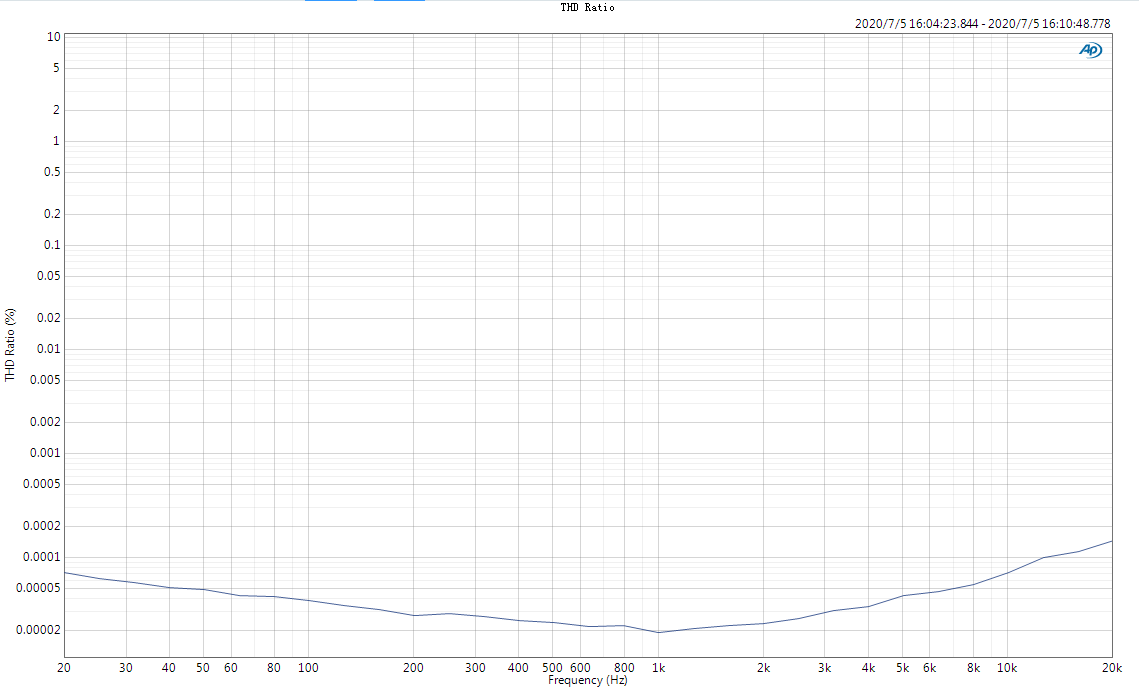Image resolution: width=1139 pixels, height=687 pixels.
Task: Click the frequency axis tick "100"
Action: coord(308,667)
